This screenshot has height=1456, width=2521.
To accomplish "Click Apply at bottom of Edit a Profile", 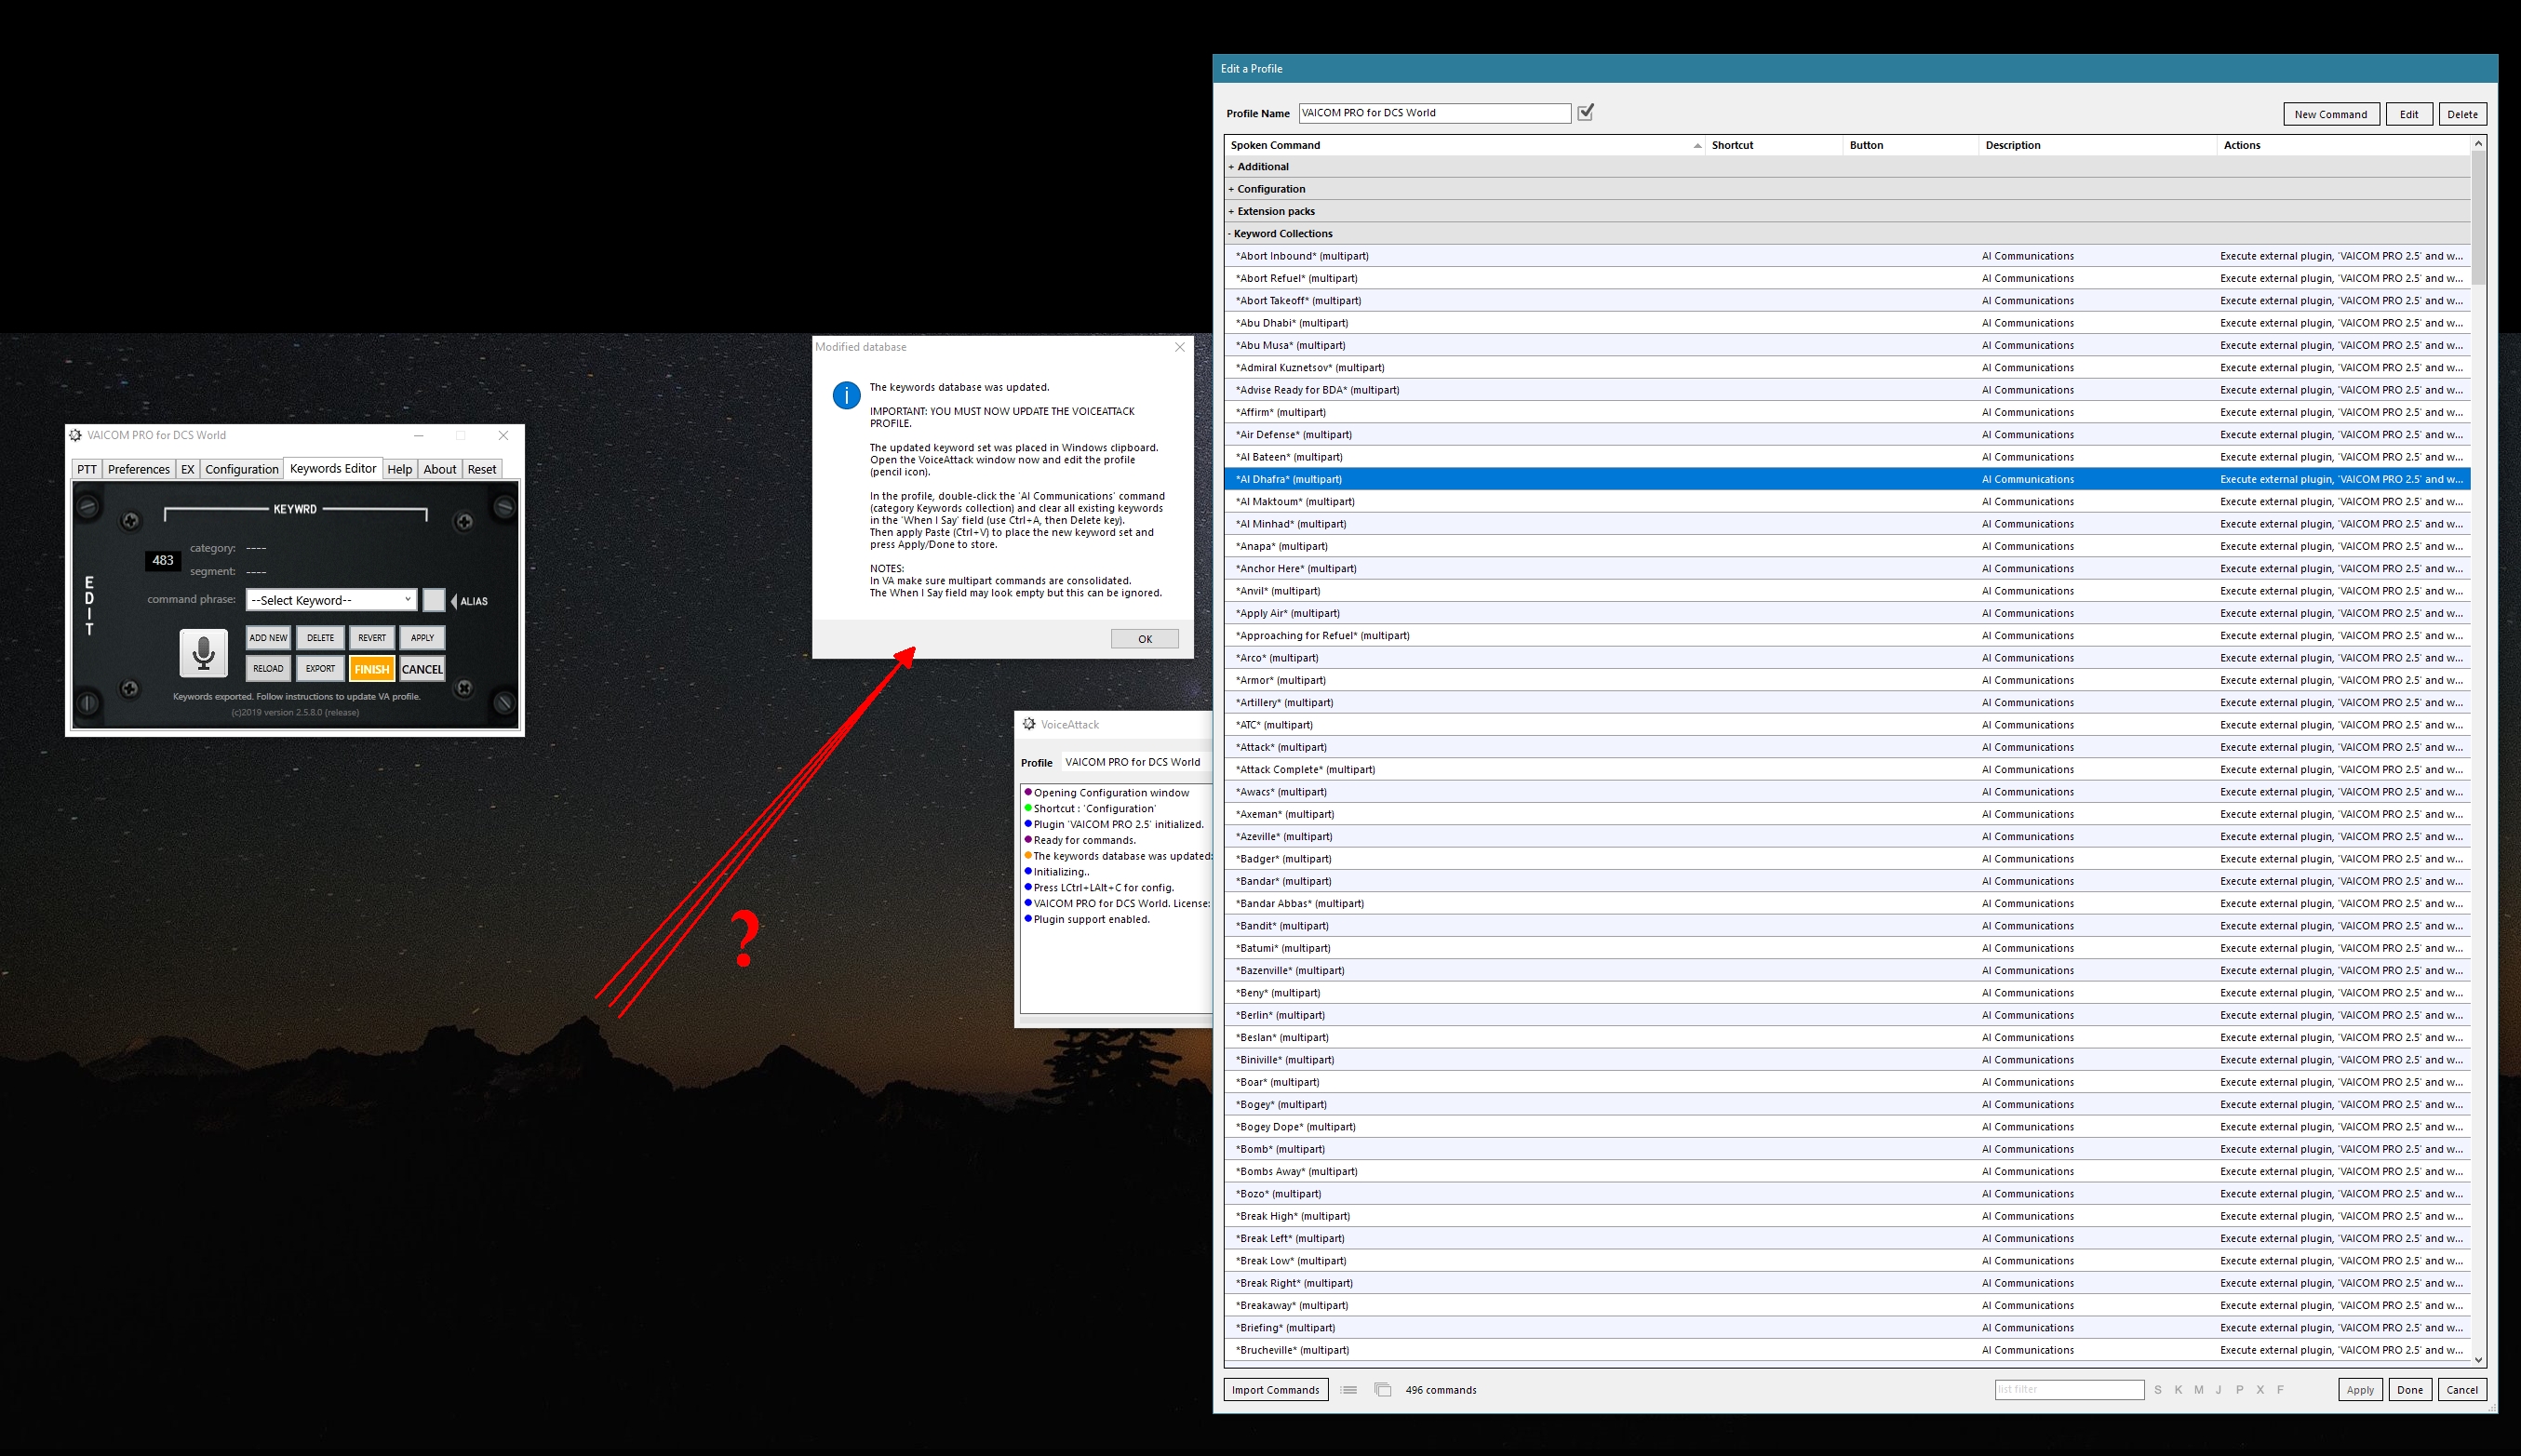I will point(2361,1389).
